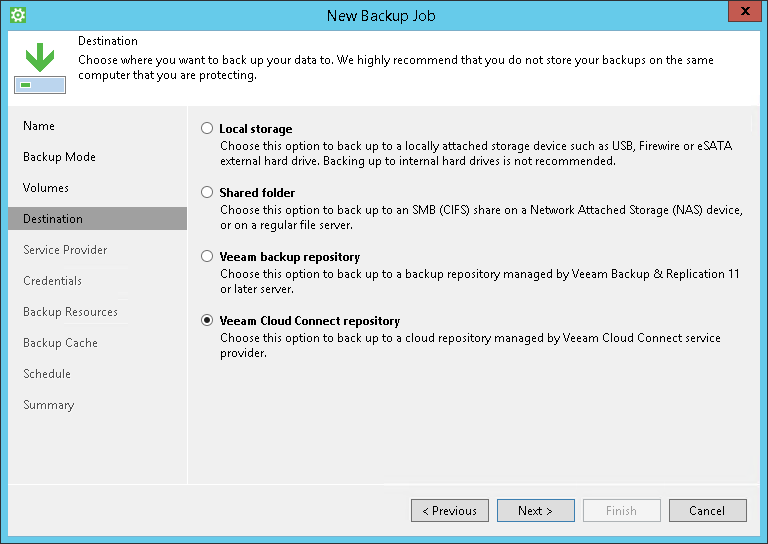Screen dimensions: 768x544
Task: Click the 'Destination' heading at the top
Action: click(x=108, y=41)
